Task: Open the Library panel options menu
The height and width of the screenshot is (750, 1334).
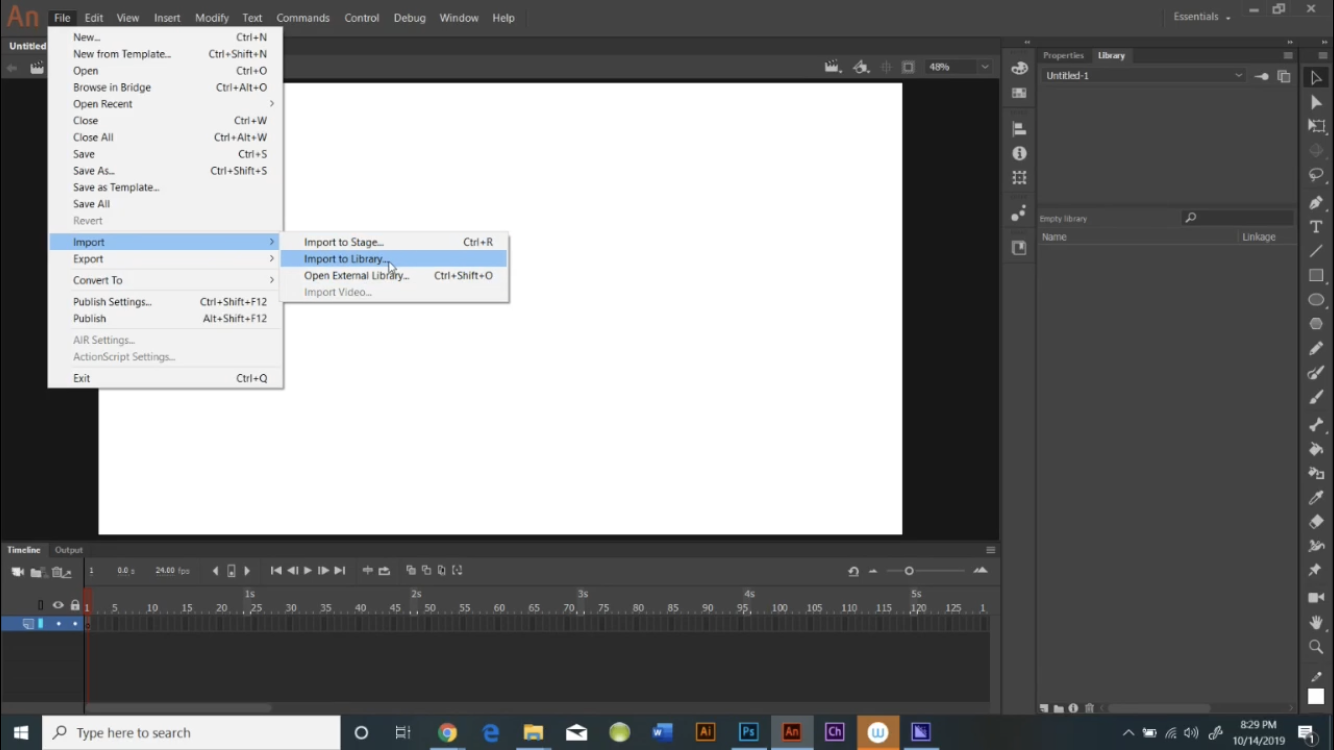Action: [1288, 56]
